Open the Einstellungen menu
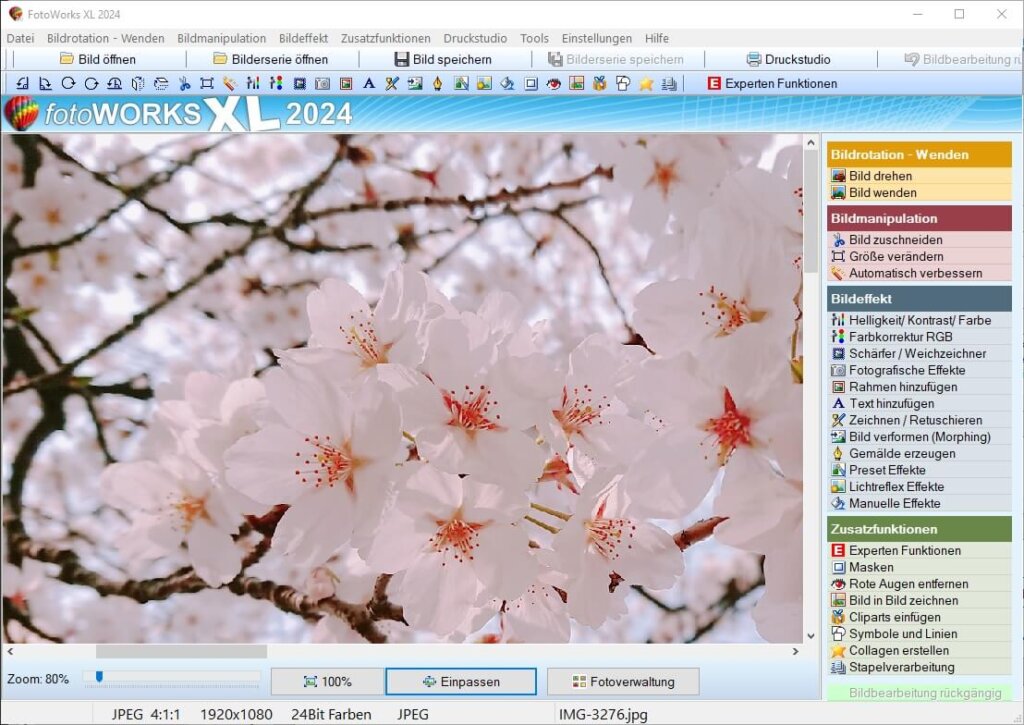The height and width of the screenshot is (725, 1024). (x=596, y=38)
